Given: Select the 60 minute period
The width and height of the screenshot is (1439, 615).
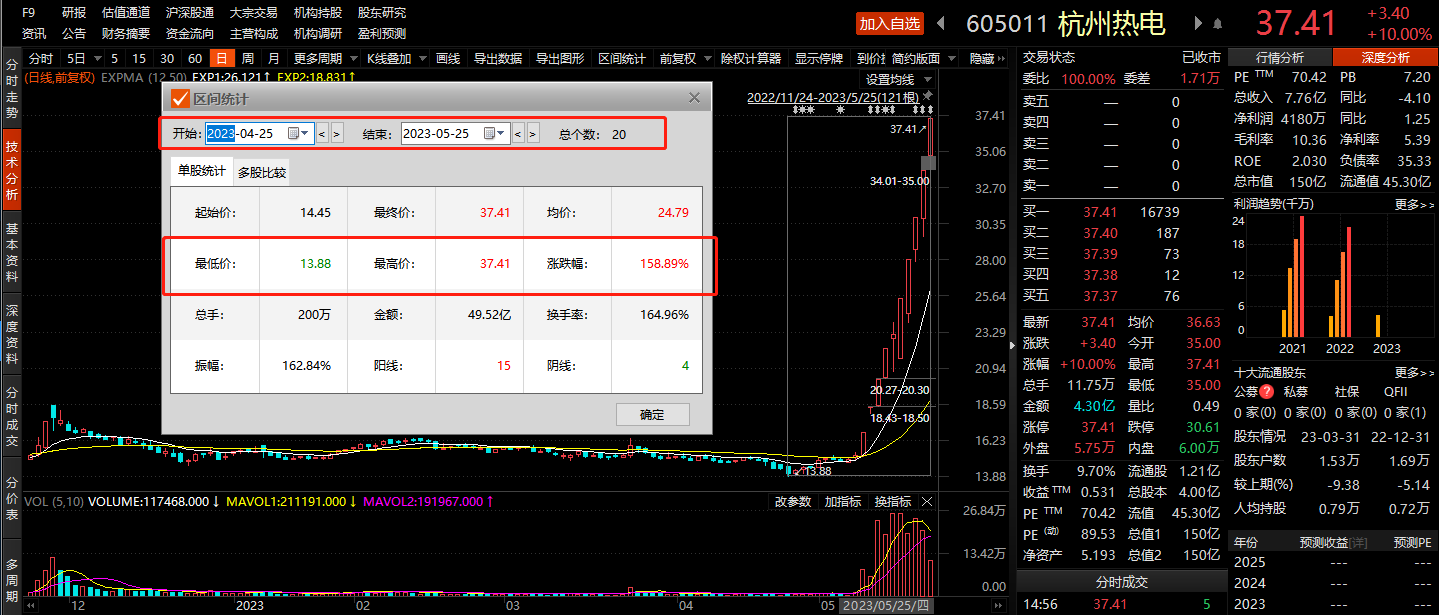Looking at the screenshot, I should (x=195, y=59).
